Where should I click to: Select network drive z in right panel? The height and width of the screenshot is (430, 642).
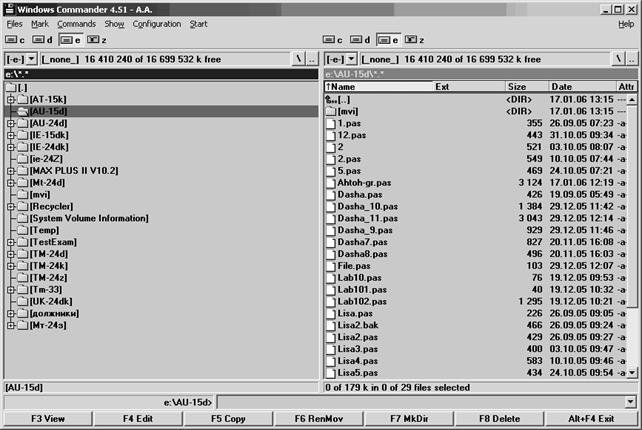pos(415,40)
